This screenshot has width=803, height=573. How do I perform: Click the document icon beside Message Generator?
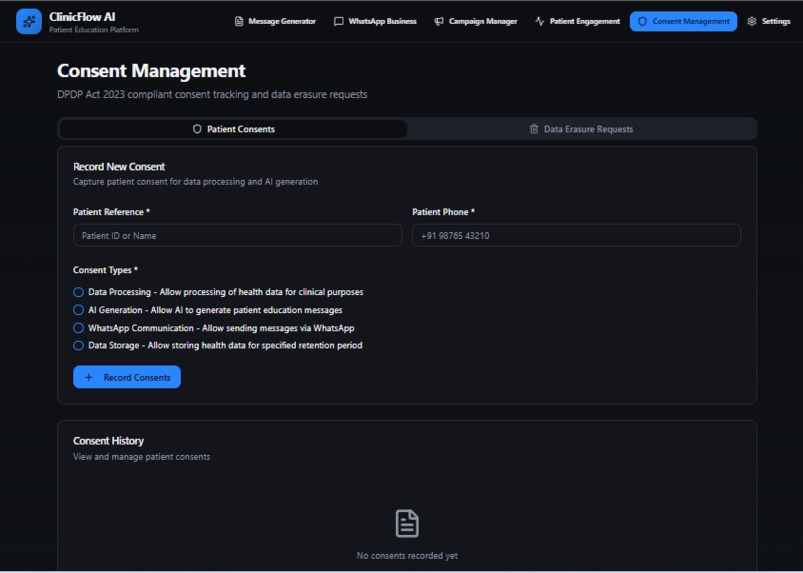coord(239,22)
